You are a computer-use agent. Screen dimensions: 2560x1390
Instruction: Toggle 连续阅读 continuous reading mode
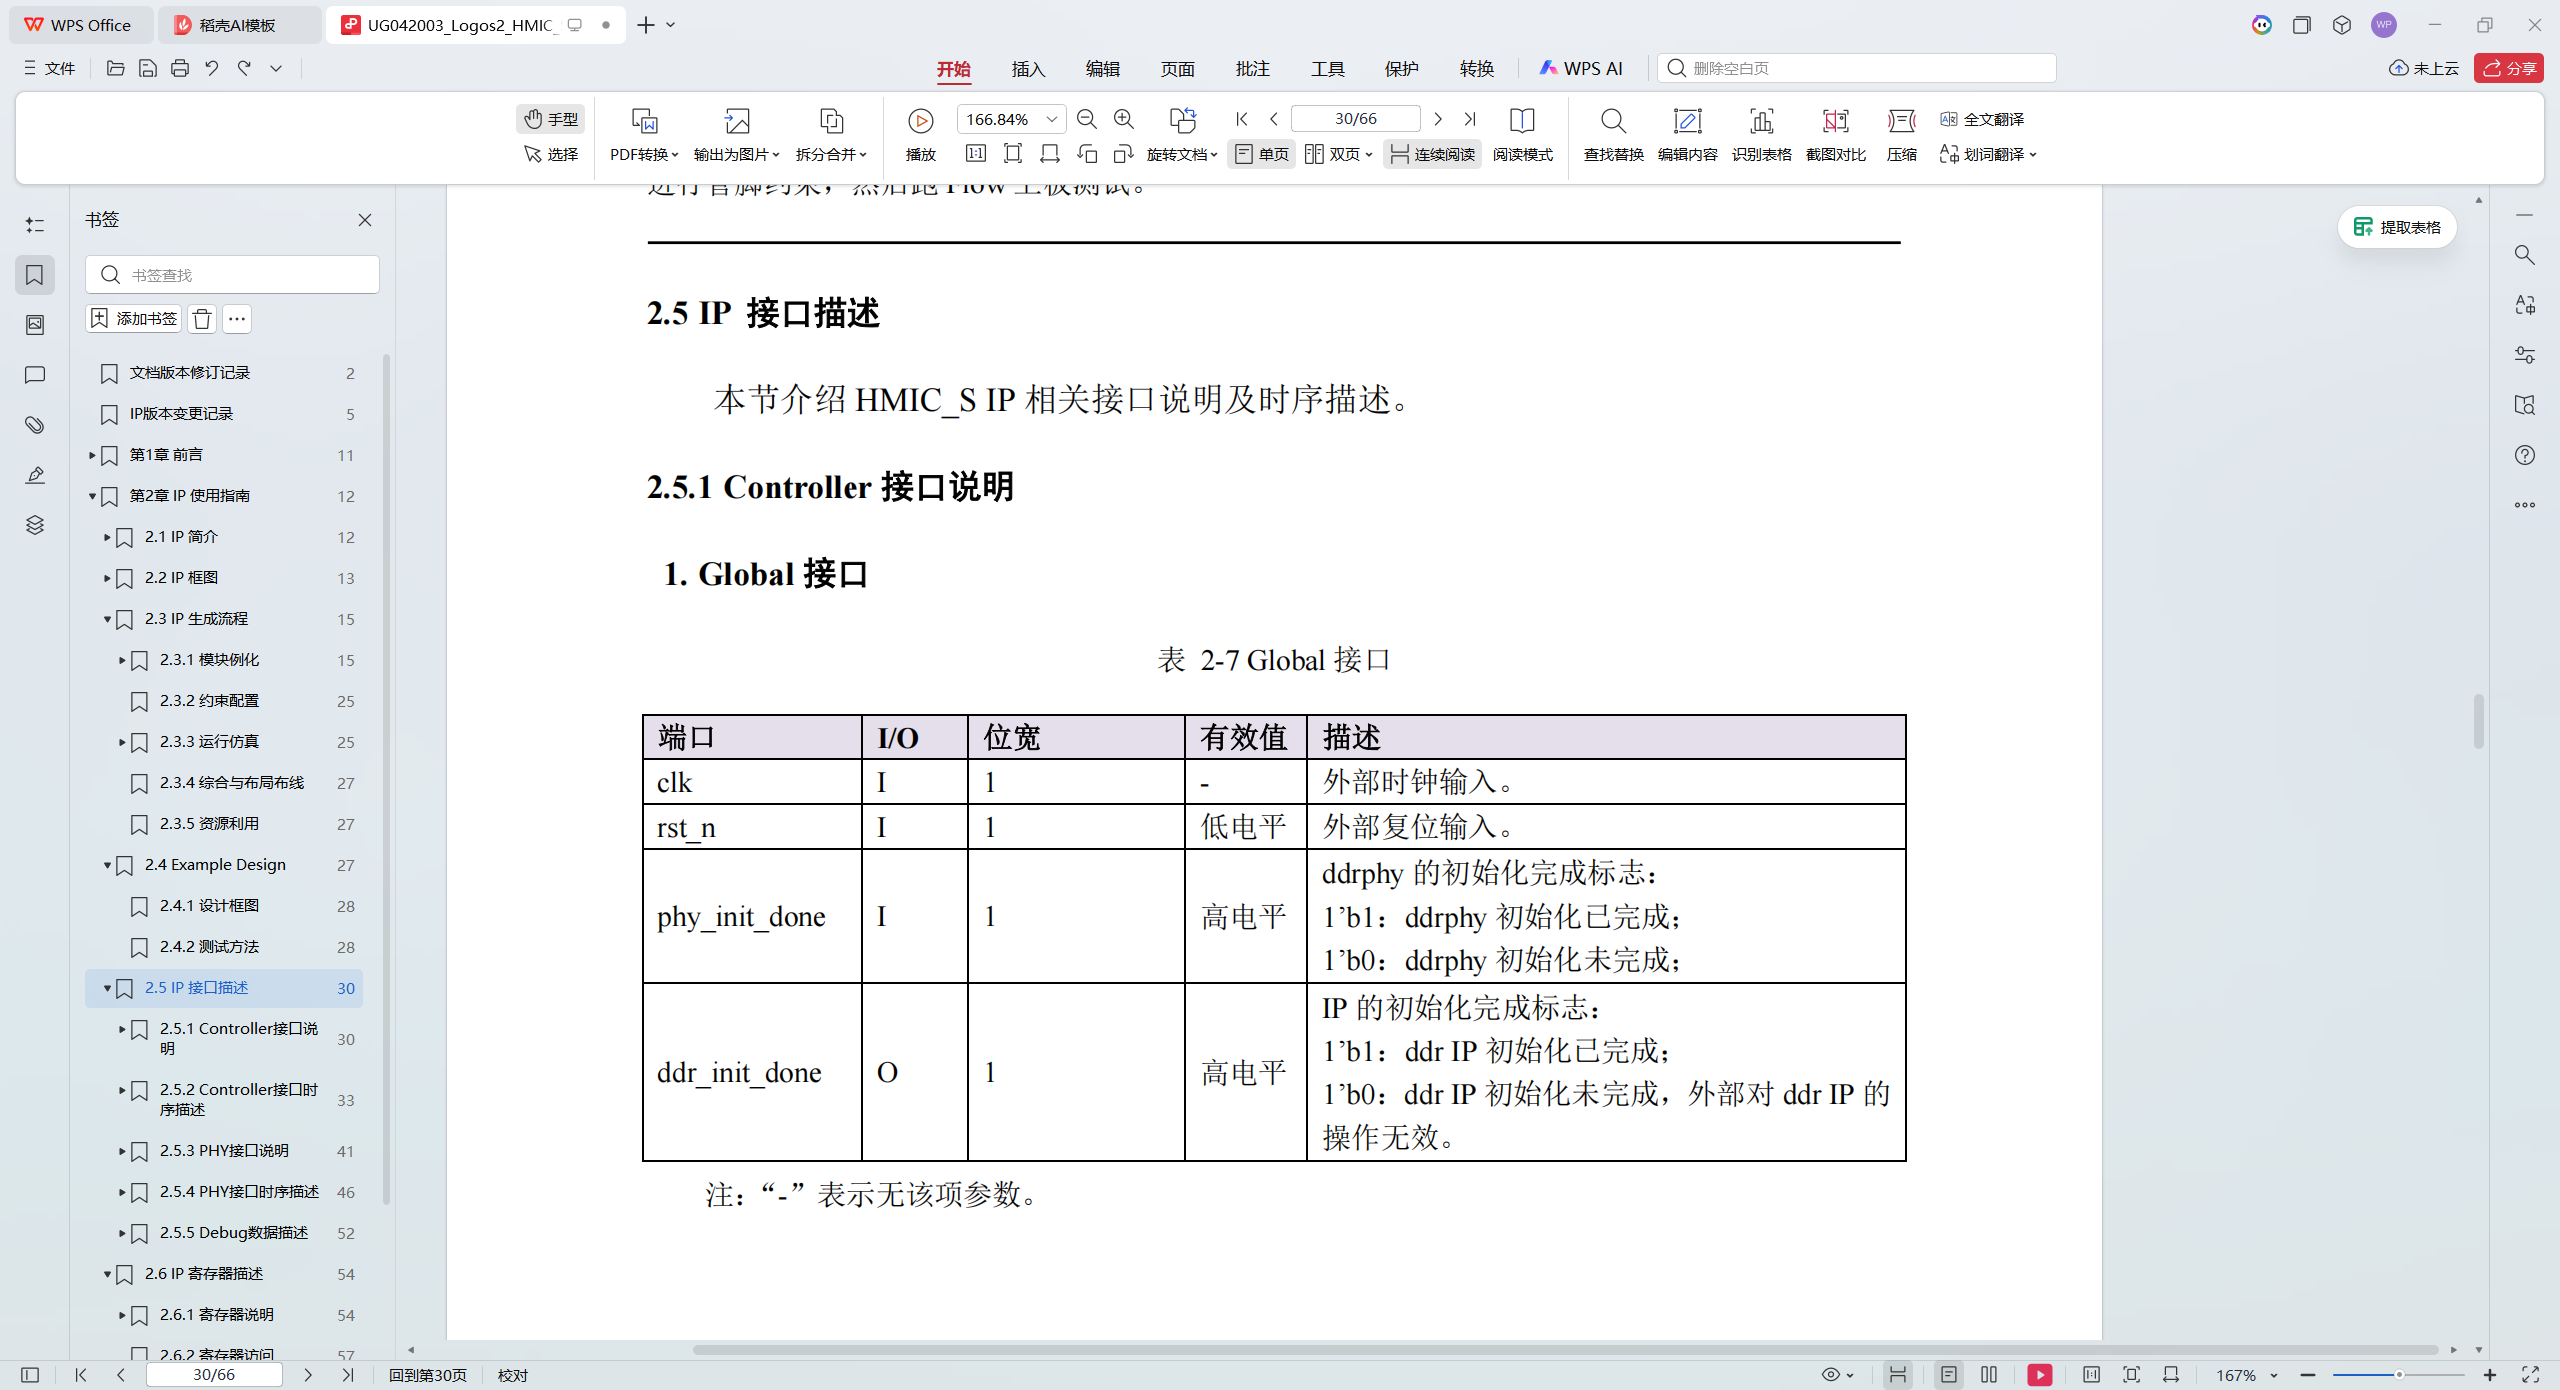1432,154
